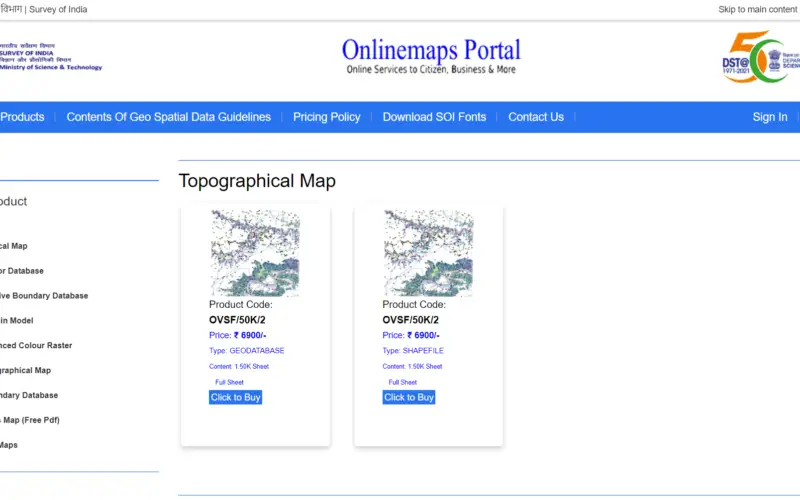Click the Survey of India ministry logo

(51, 56)
